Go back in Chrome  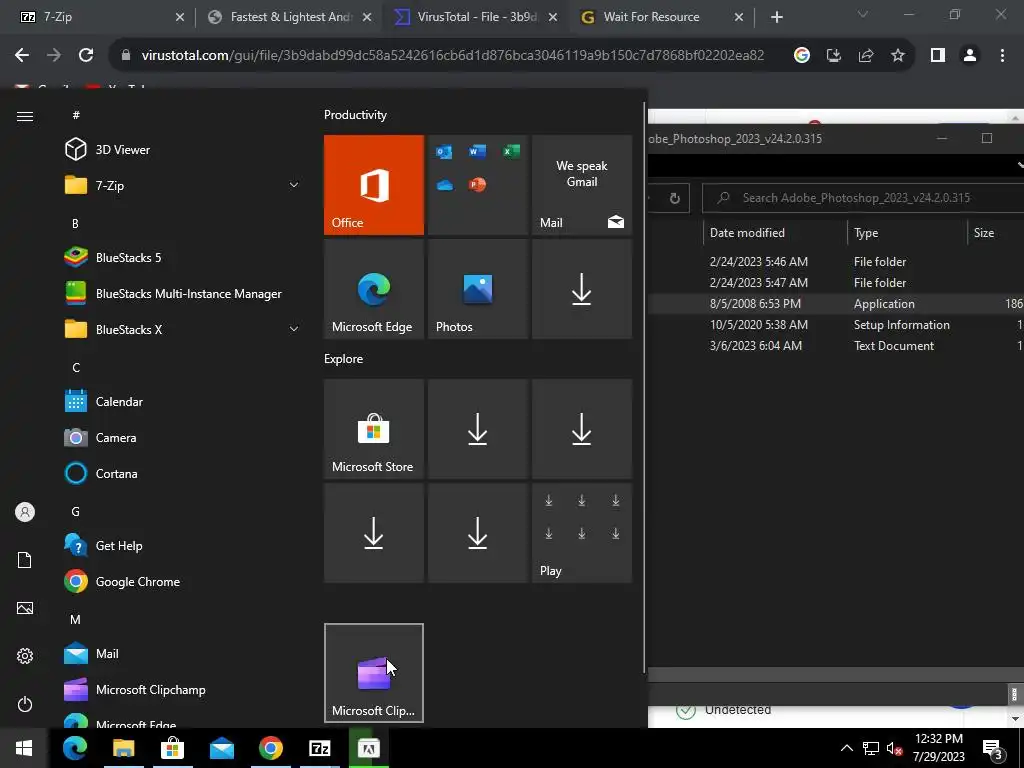(22, 56)
